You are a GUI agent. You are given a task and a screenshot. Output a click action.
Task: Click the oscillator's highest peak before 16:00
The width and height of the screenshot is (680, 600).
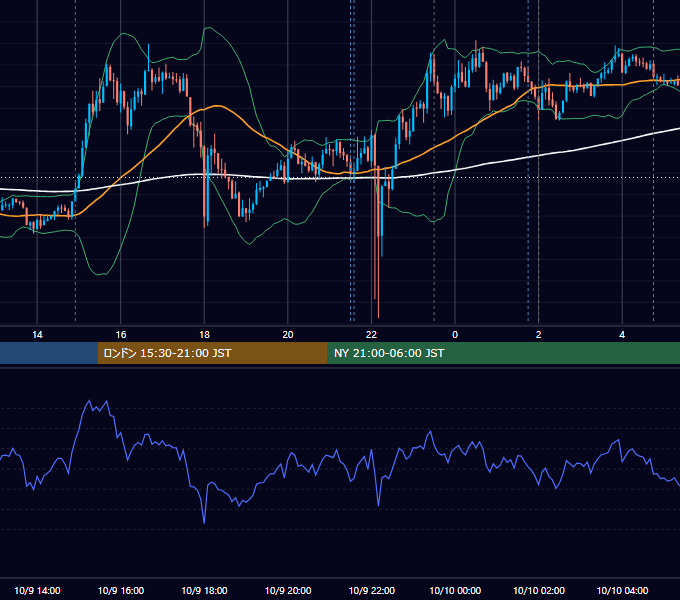(90, 401)
